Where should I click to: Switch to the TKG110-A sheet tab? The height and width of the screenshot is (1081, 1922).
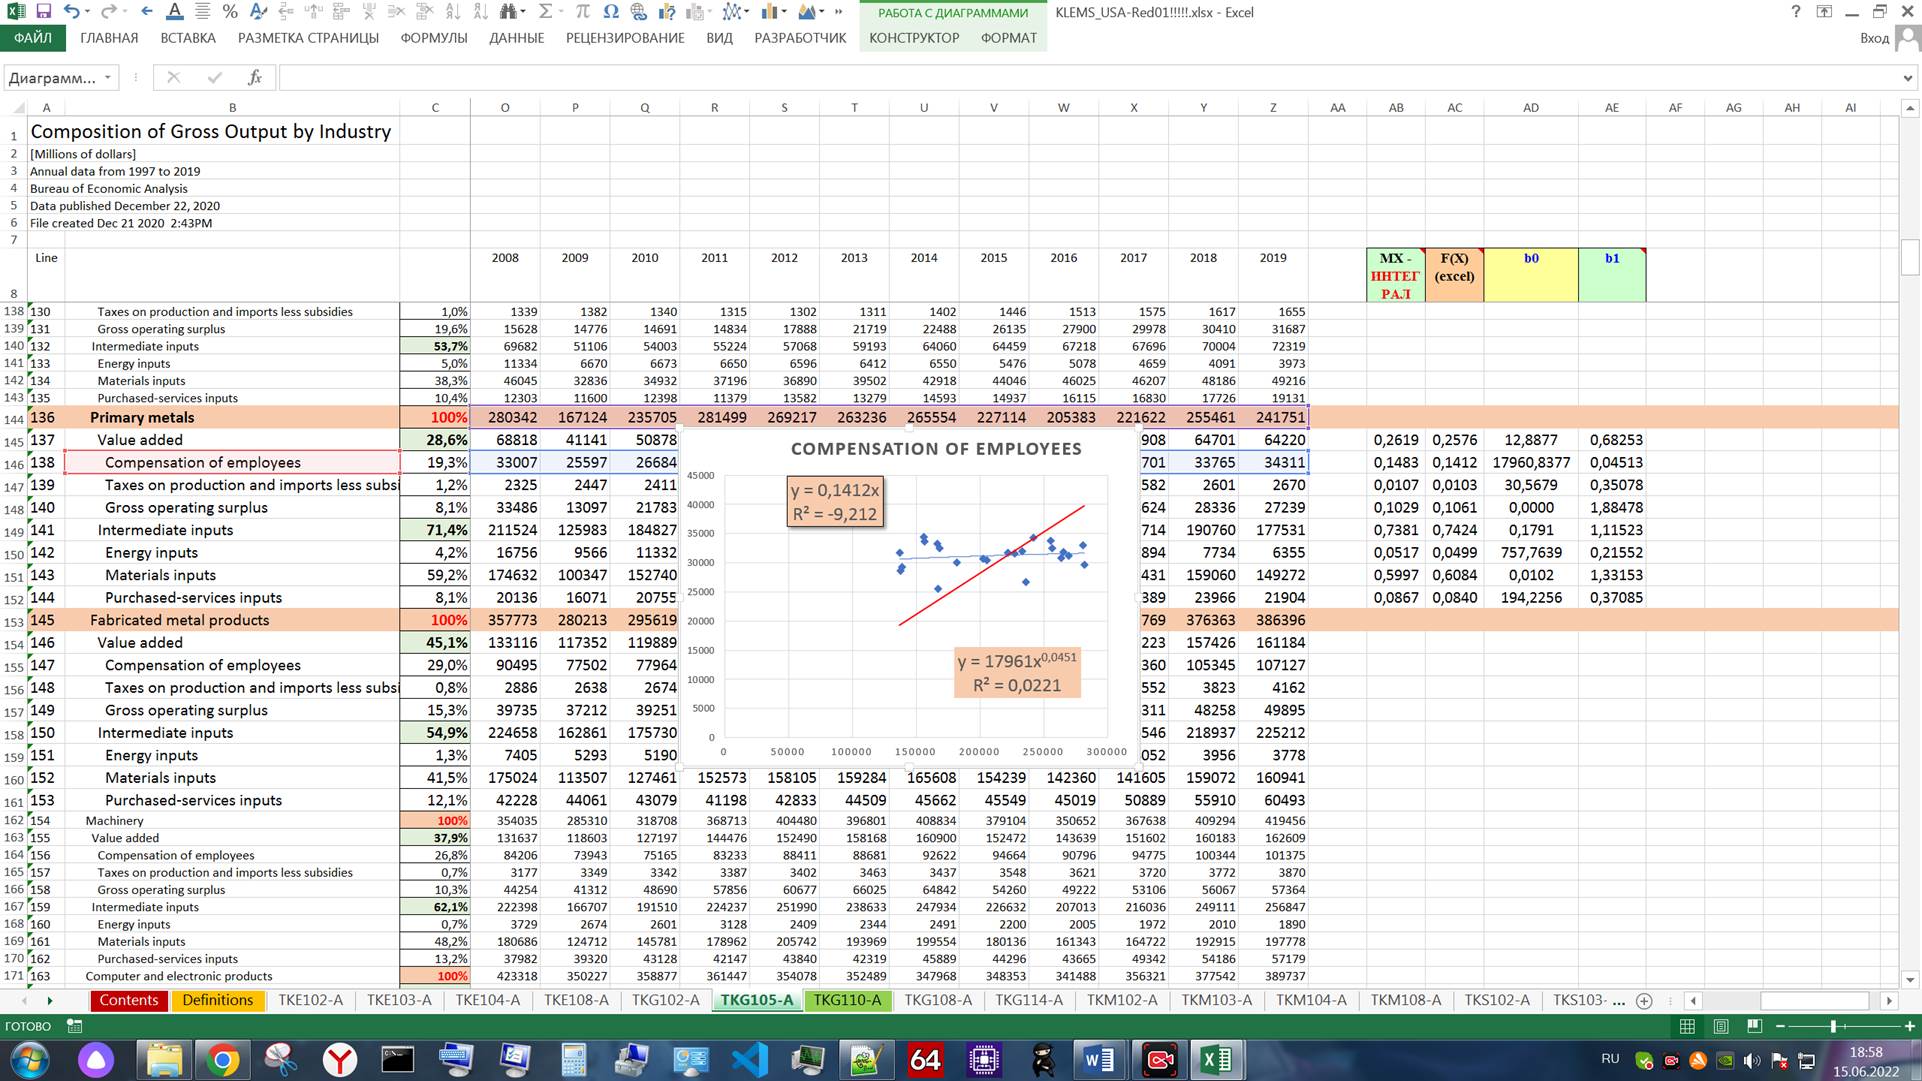847,1000
